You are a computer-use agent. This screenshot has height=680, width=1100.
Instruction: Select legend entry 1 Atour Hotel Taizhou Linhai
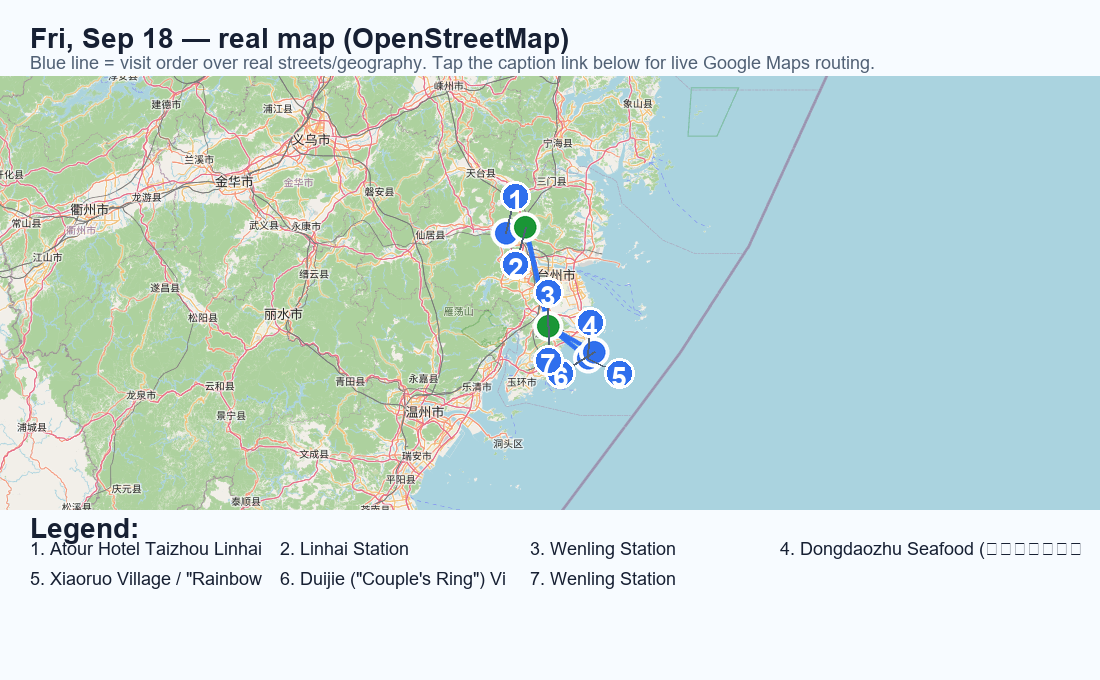[x=146, y=549]
